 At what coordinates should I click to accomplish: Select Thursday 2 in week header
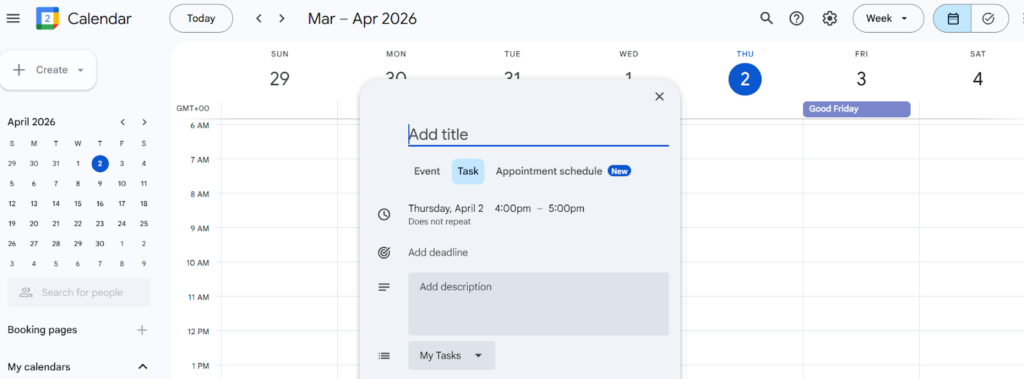[744, 79]
